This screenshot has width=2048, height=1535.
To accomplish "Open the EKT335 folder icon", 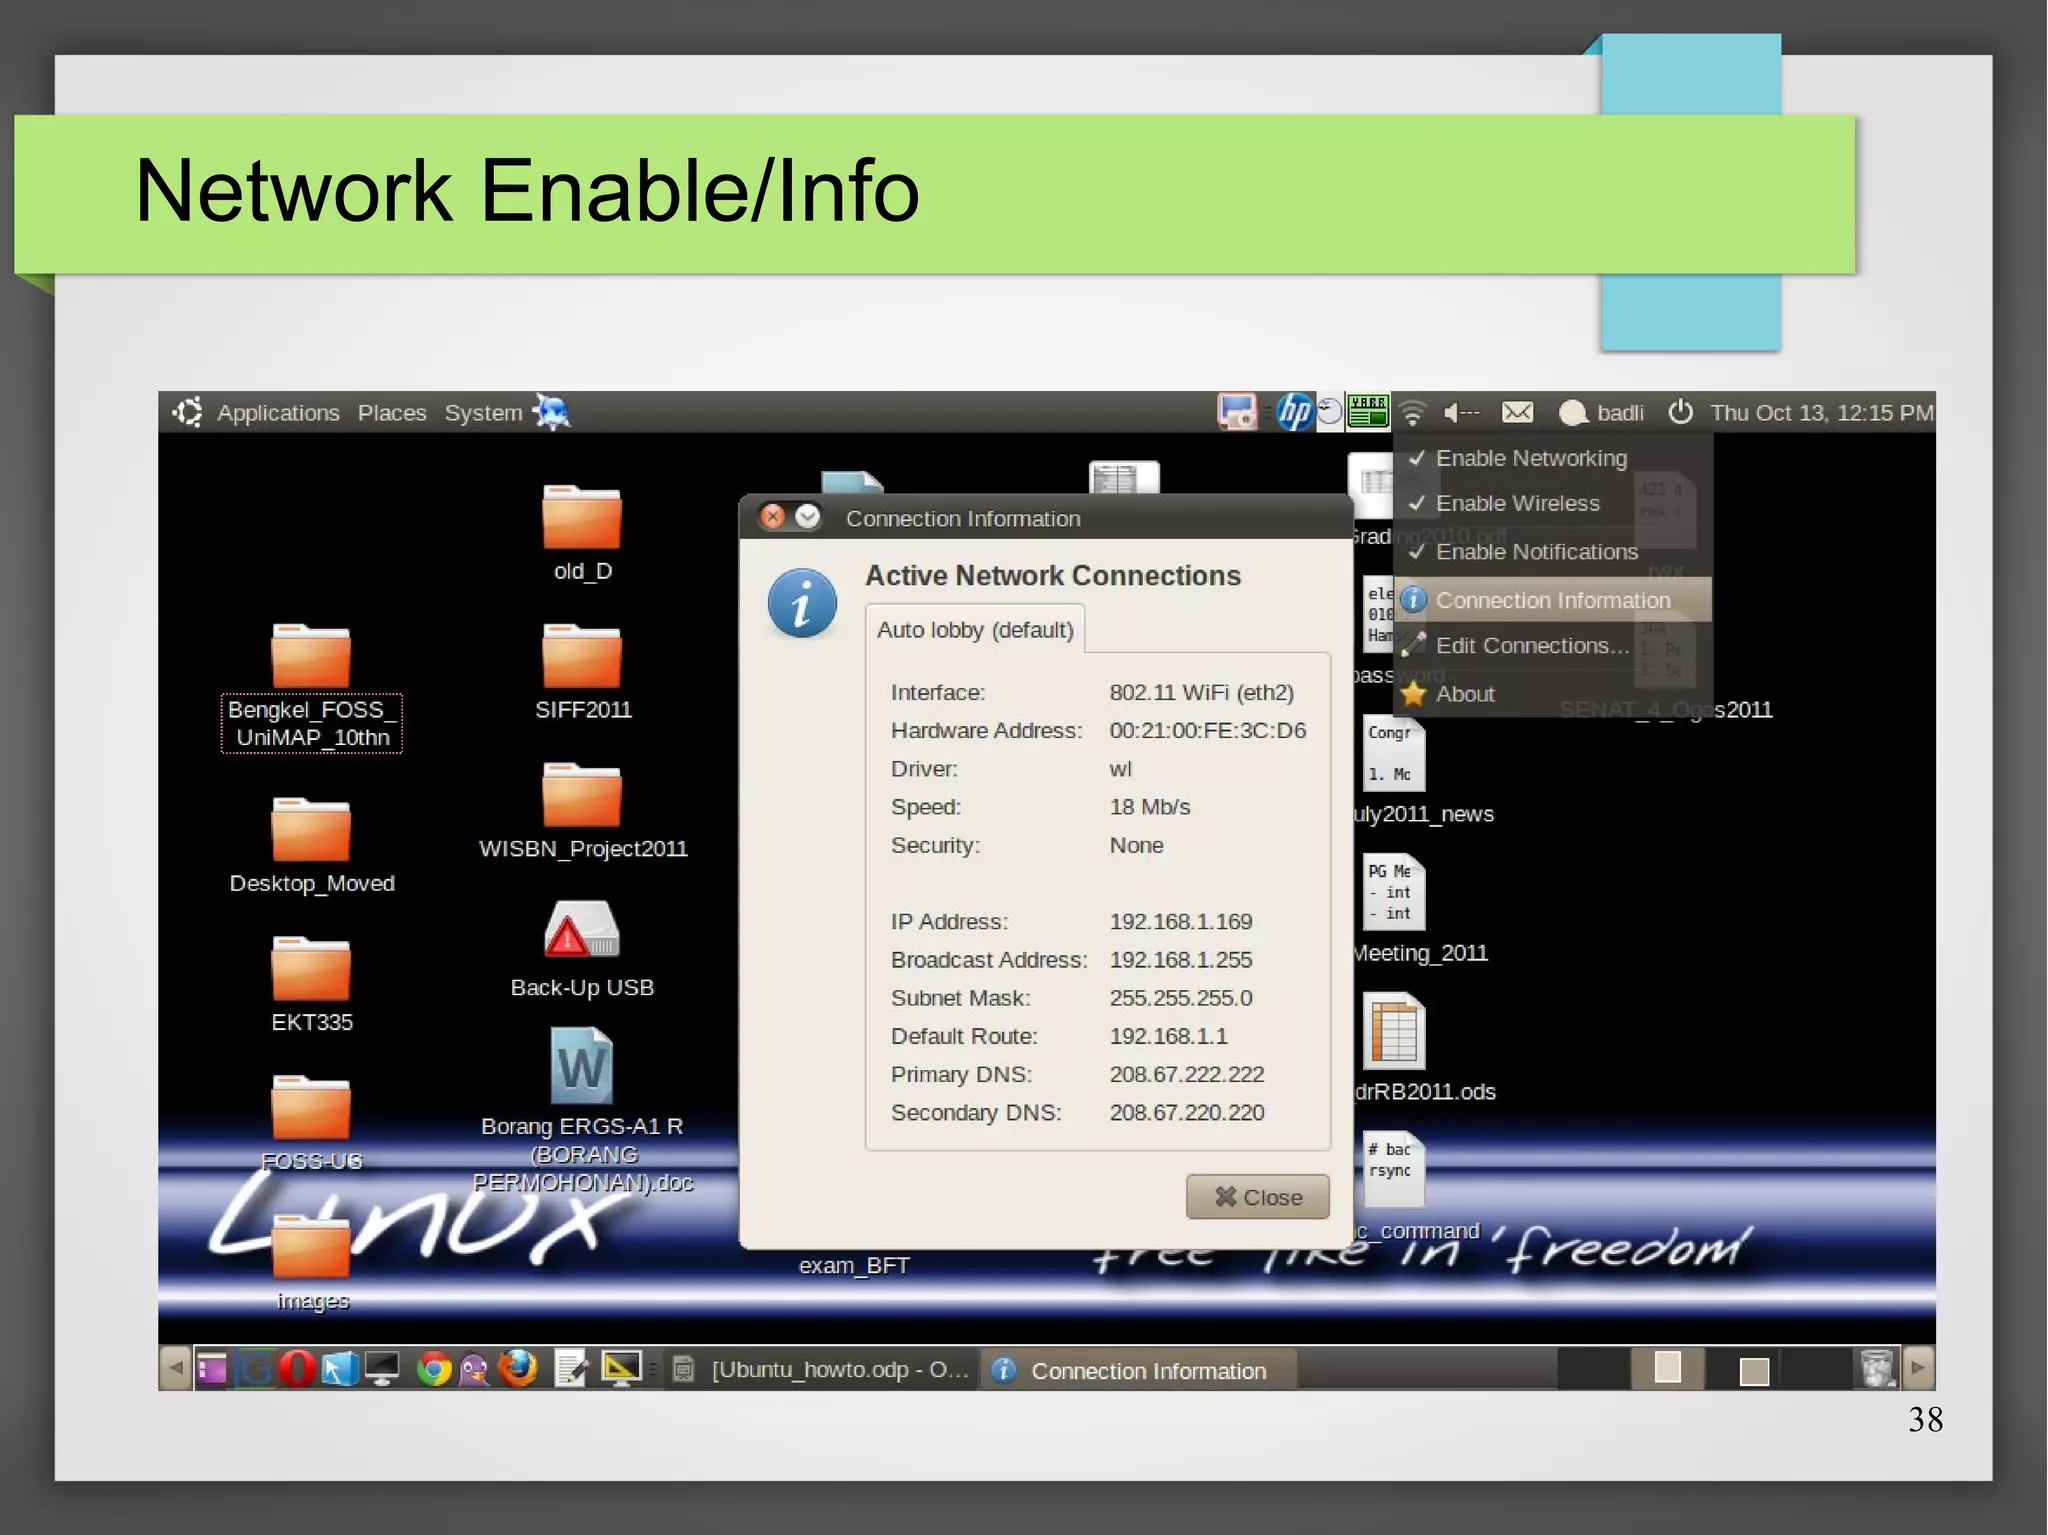I will coord(311,968).
